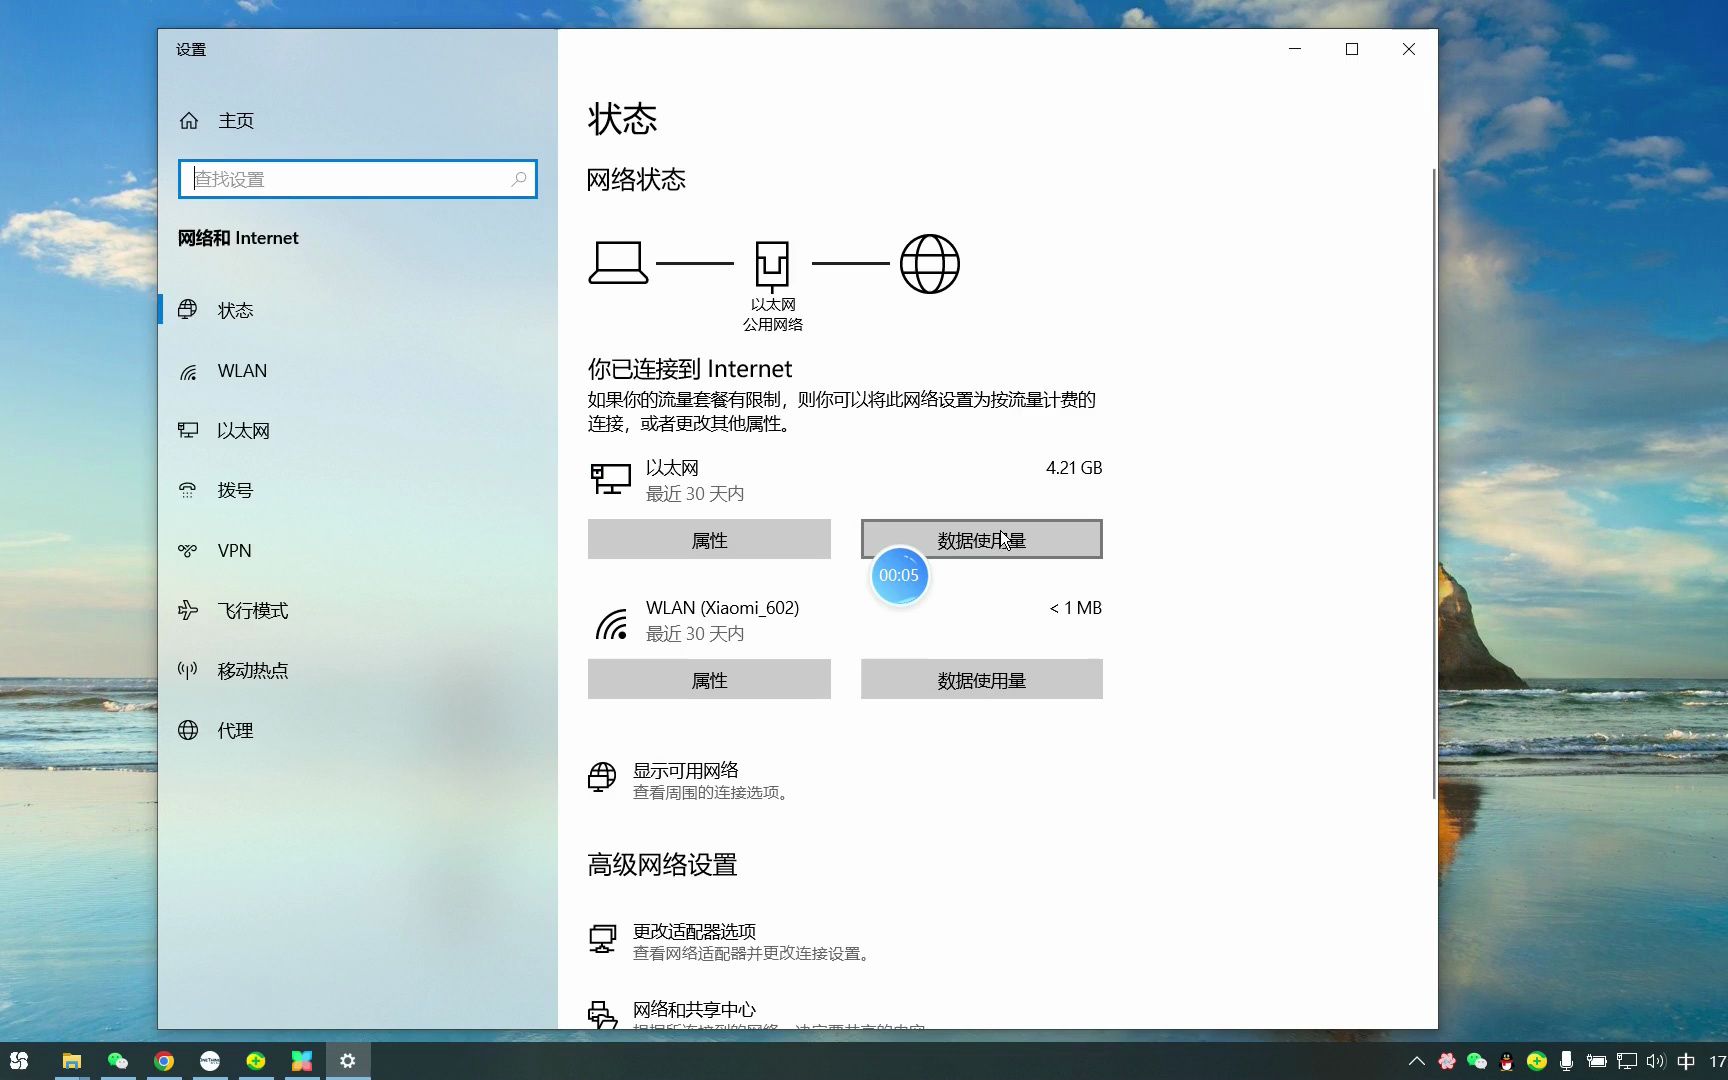View 数据使用量 for WLAN (Xiaomi_602)
This screenshot has width=1728, height=1080.
[x=980, y=679]
